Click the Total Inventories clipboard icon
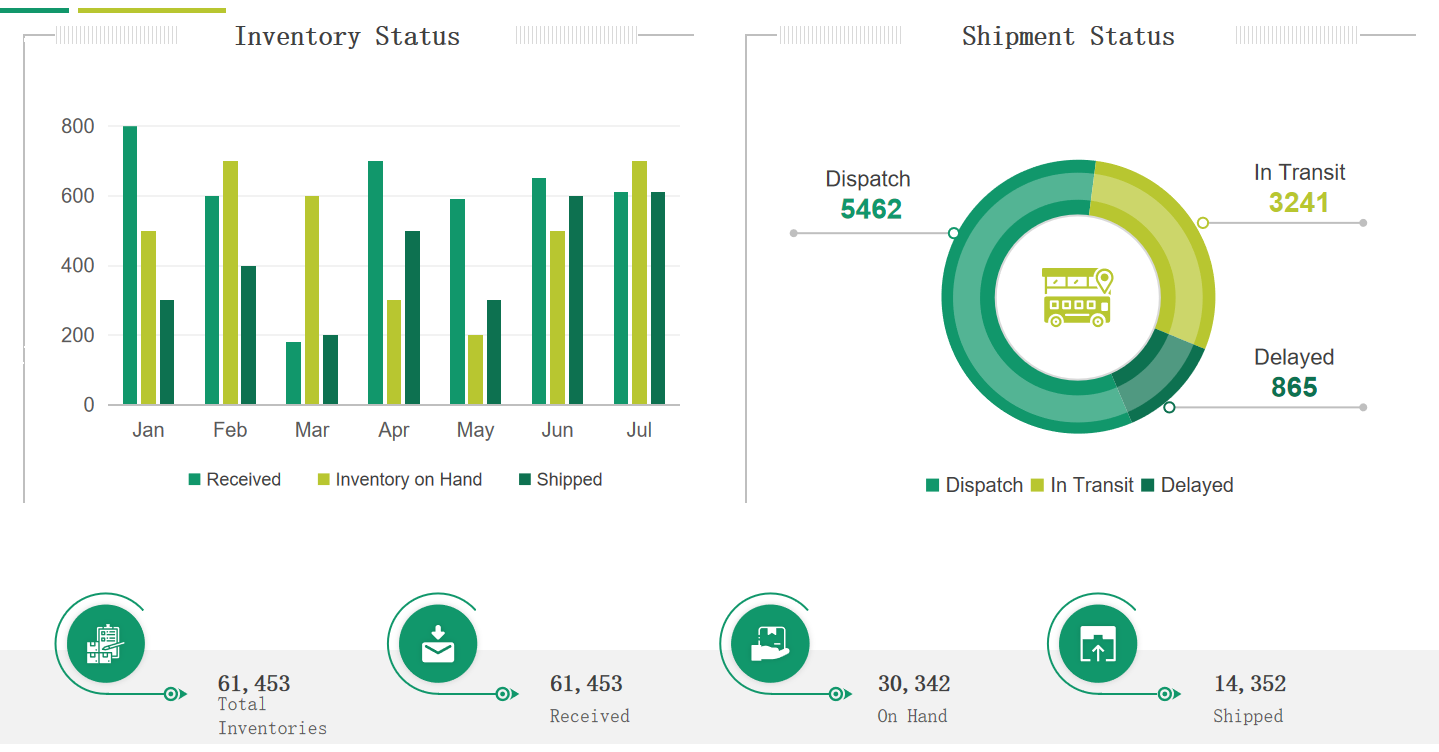1439x752 pixels. tap(105, 644)
